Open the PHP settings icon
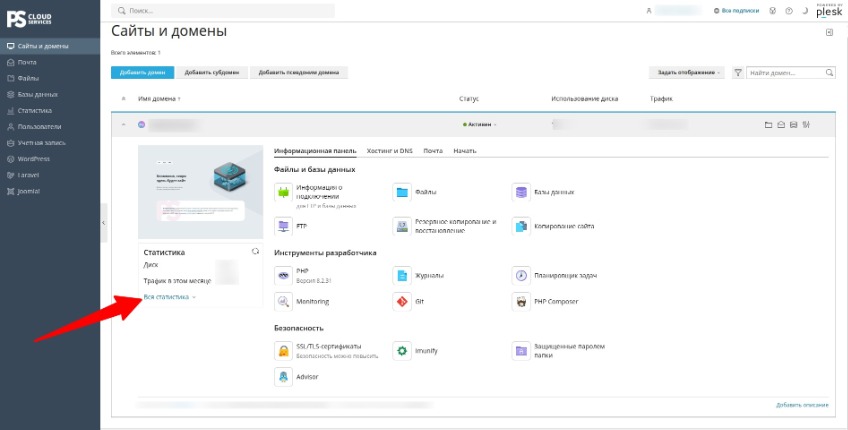 coord(283,276)
